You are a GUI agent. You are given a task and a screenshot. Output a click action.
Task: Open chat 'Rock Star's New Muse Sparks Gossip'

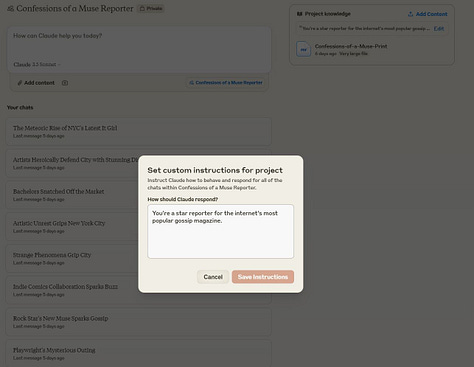pos(139,322)
